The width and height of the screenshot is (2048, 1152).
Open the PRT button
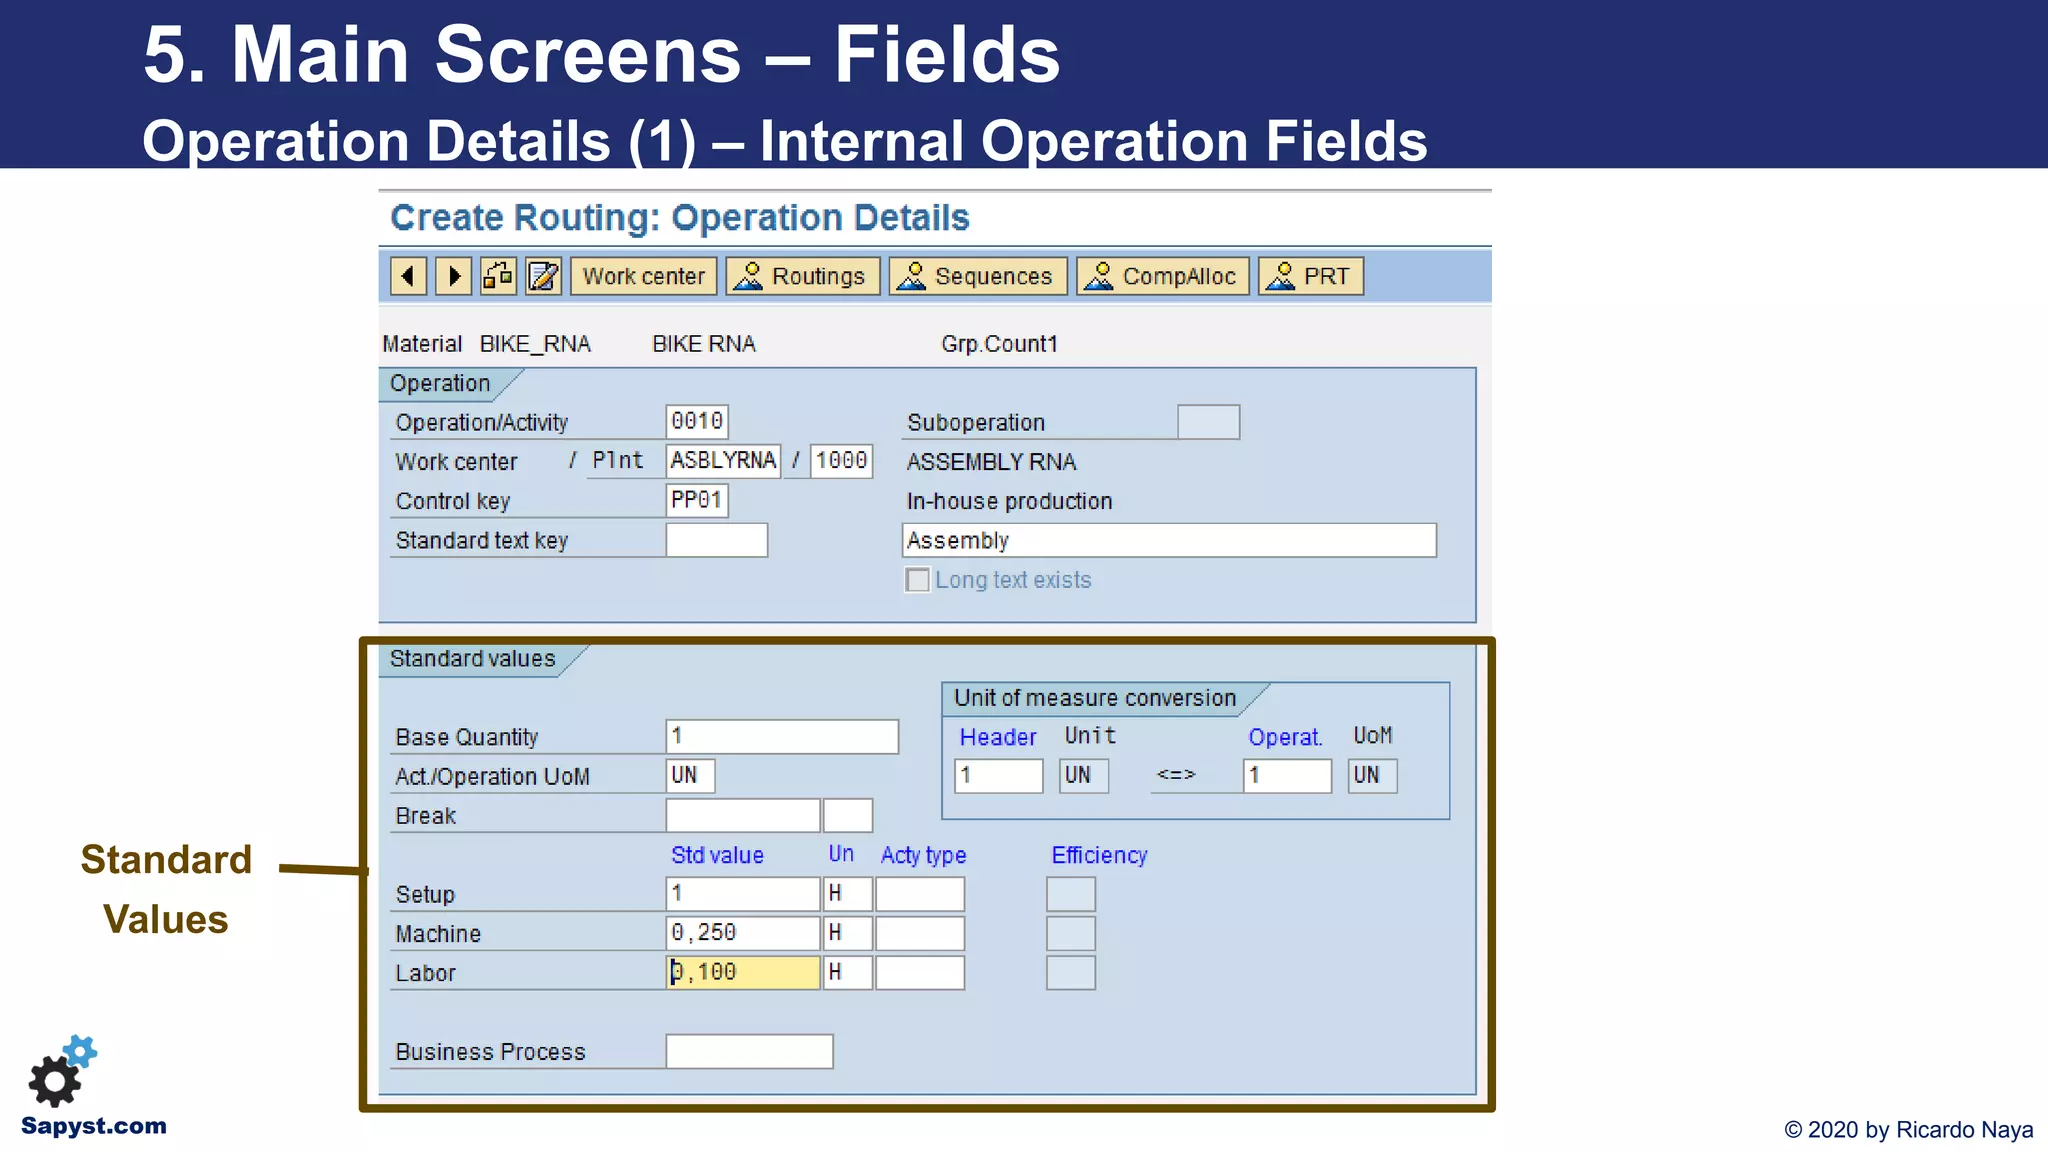coord(1311,276)
